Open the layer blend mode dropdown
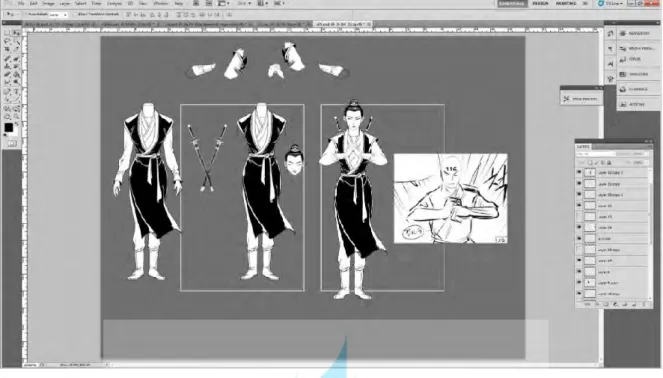This screenshot has width=663, height=378. pos(596,154)
